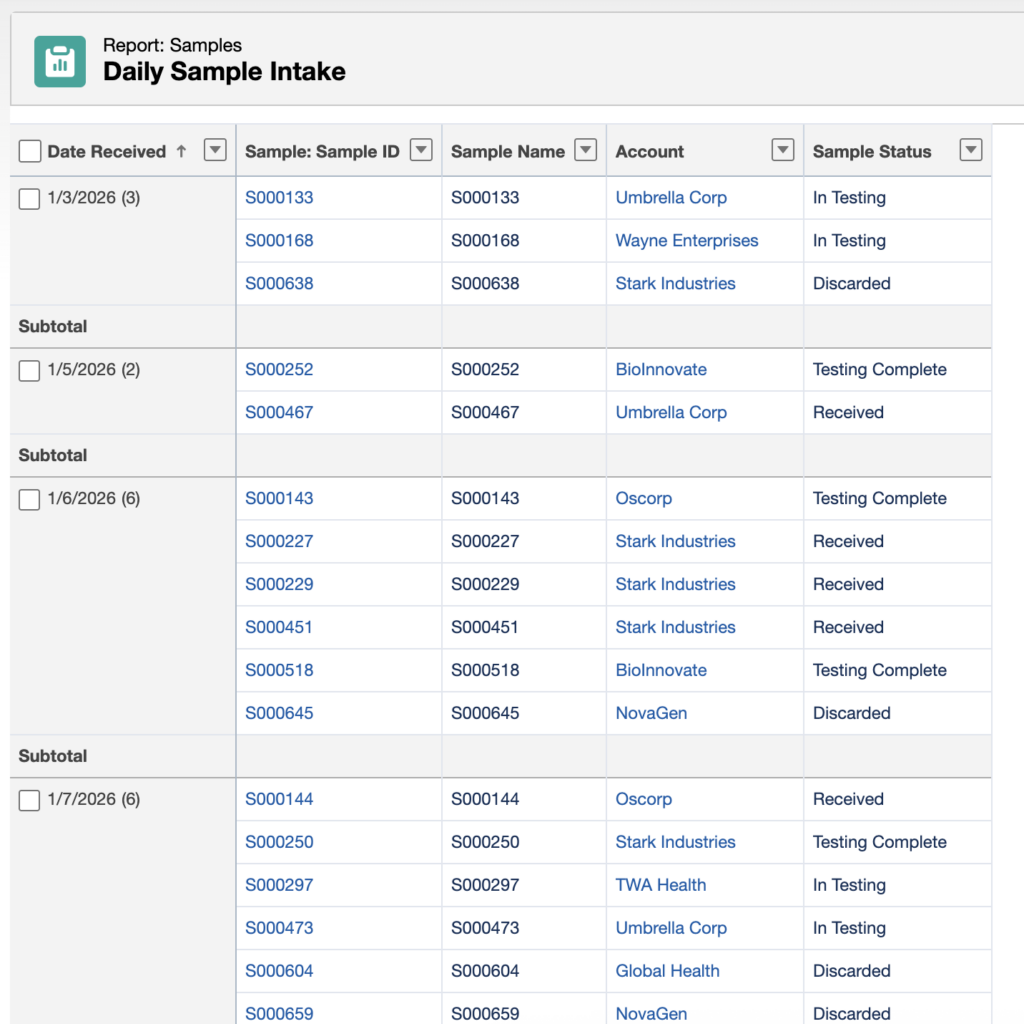Click the Sample Name column header label
The width and height of the screenshot is (1024, 1024).
(x=507, y=152)
